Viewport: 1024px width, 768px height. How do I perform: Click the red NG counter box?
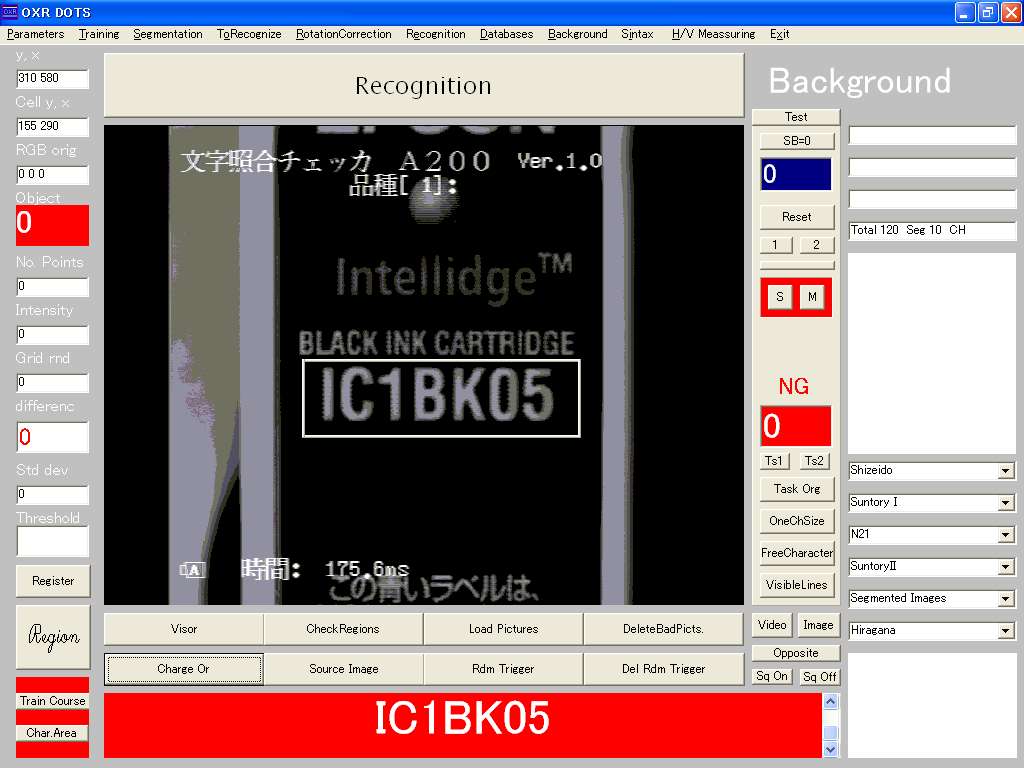(x=796, y=426)
